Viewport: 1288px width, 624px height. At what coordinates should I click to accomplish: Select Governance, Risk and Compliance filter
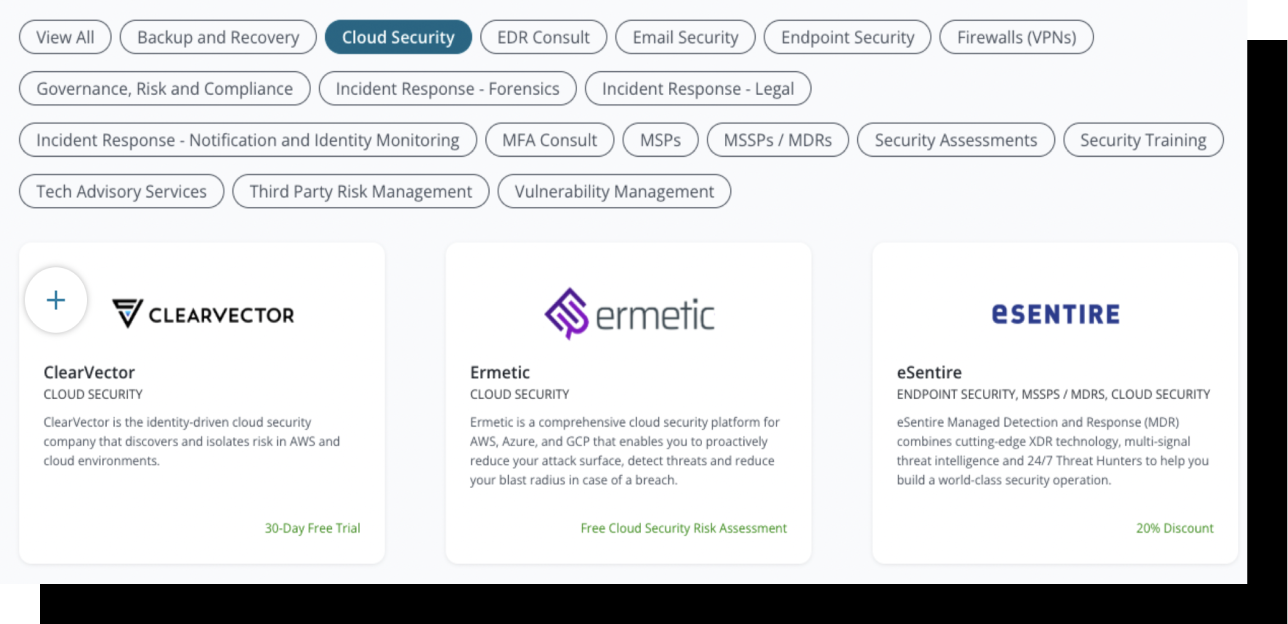165,88
